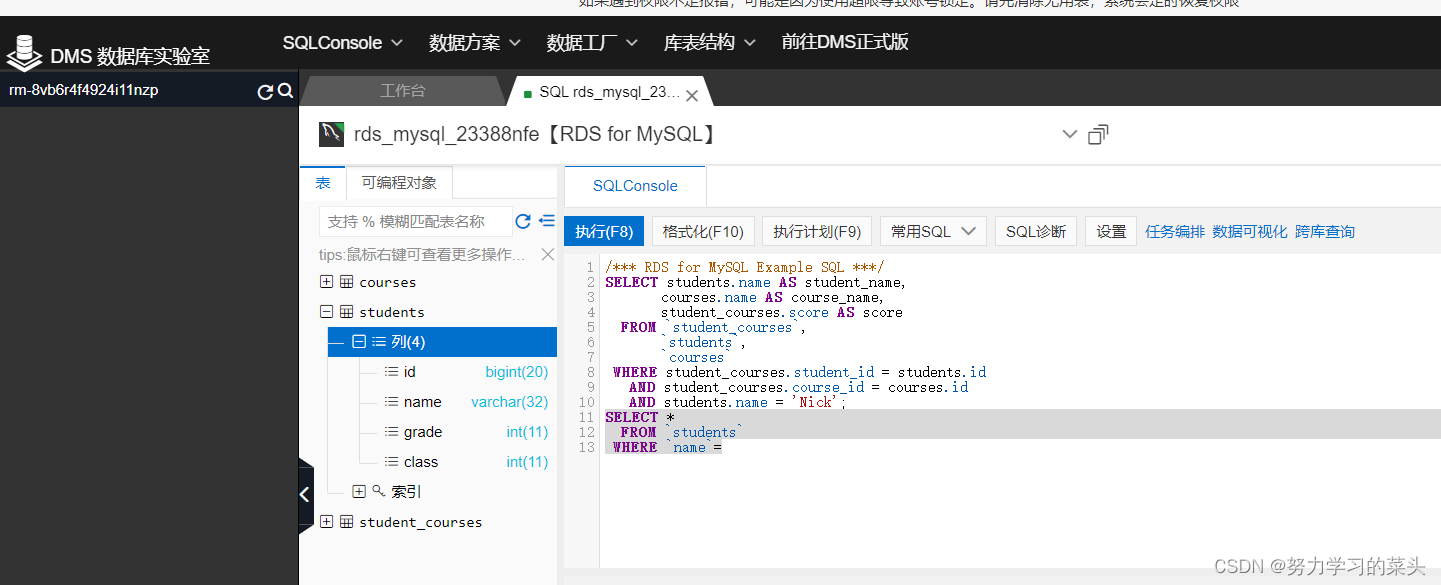The height and width of the screenshot is (585, 1441).
Task: Click editor line 1 example SQL comment
Action: point(745,267)
